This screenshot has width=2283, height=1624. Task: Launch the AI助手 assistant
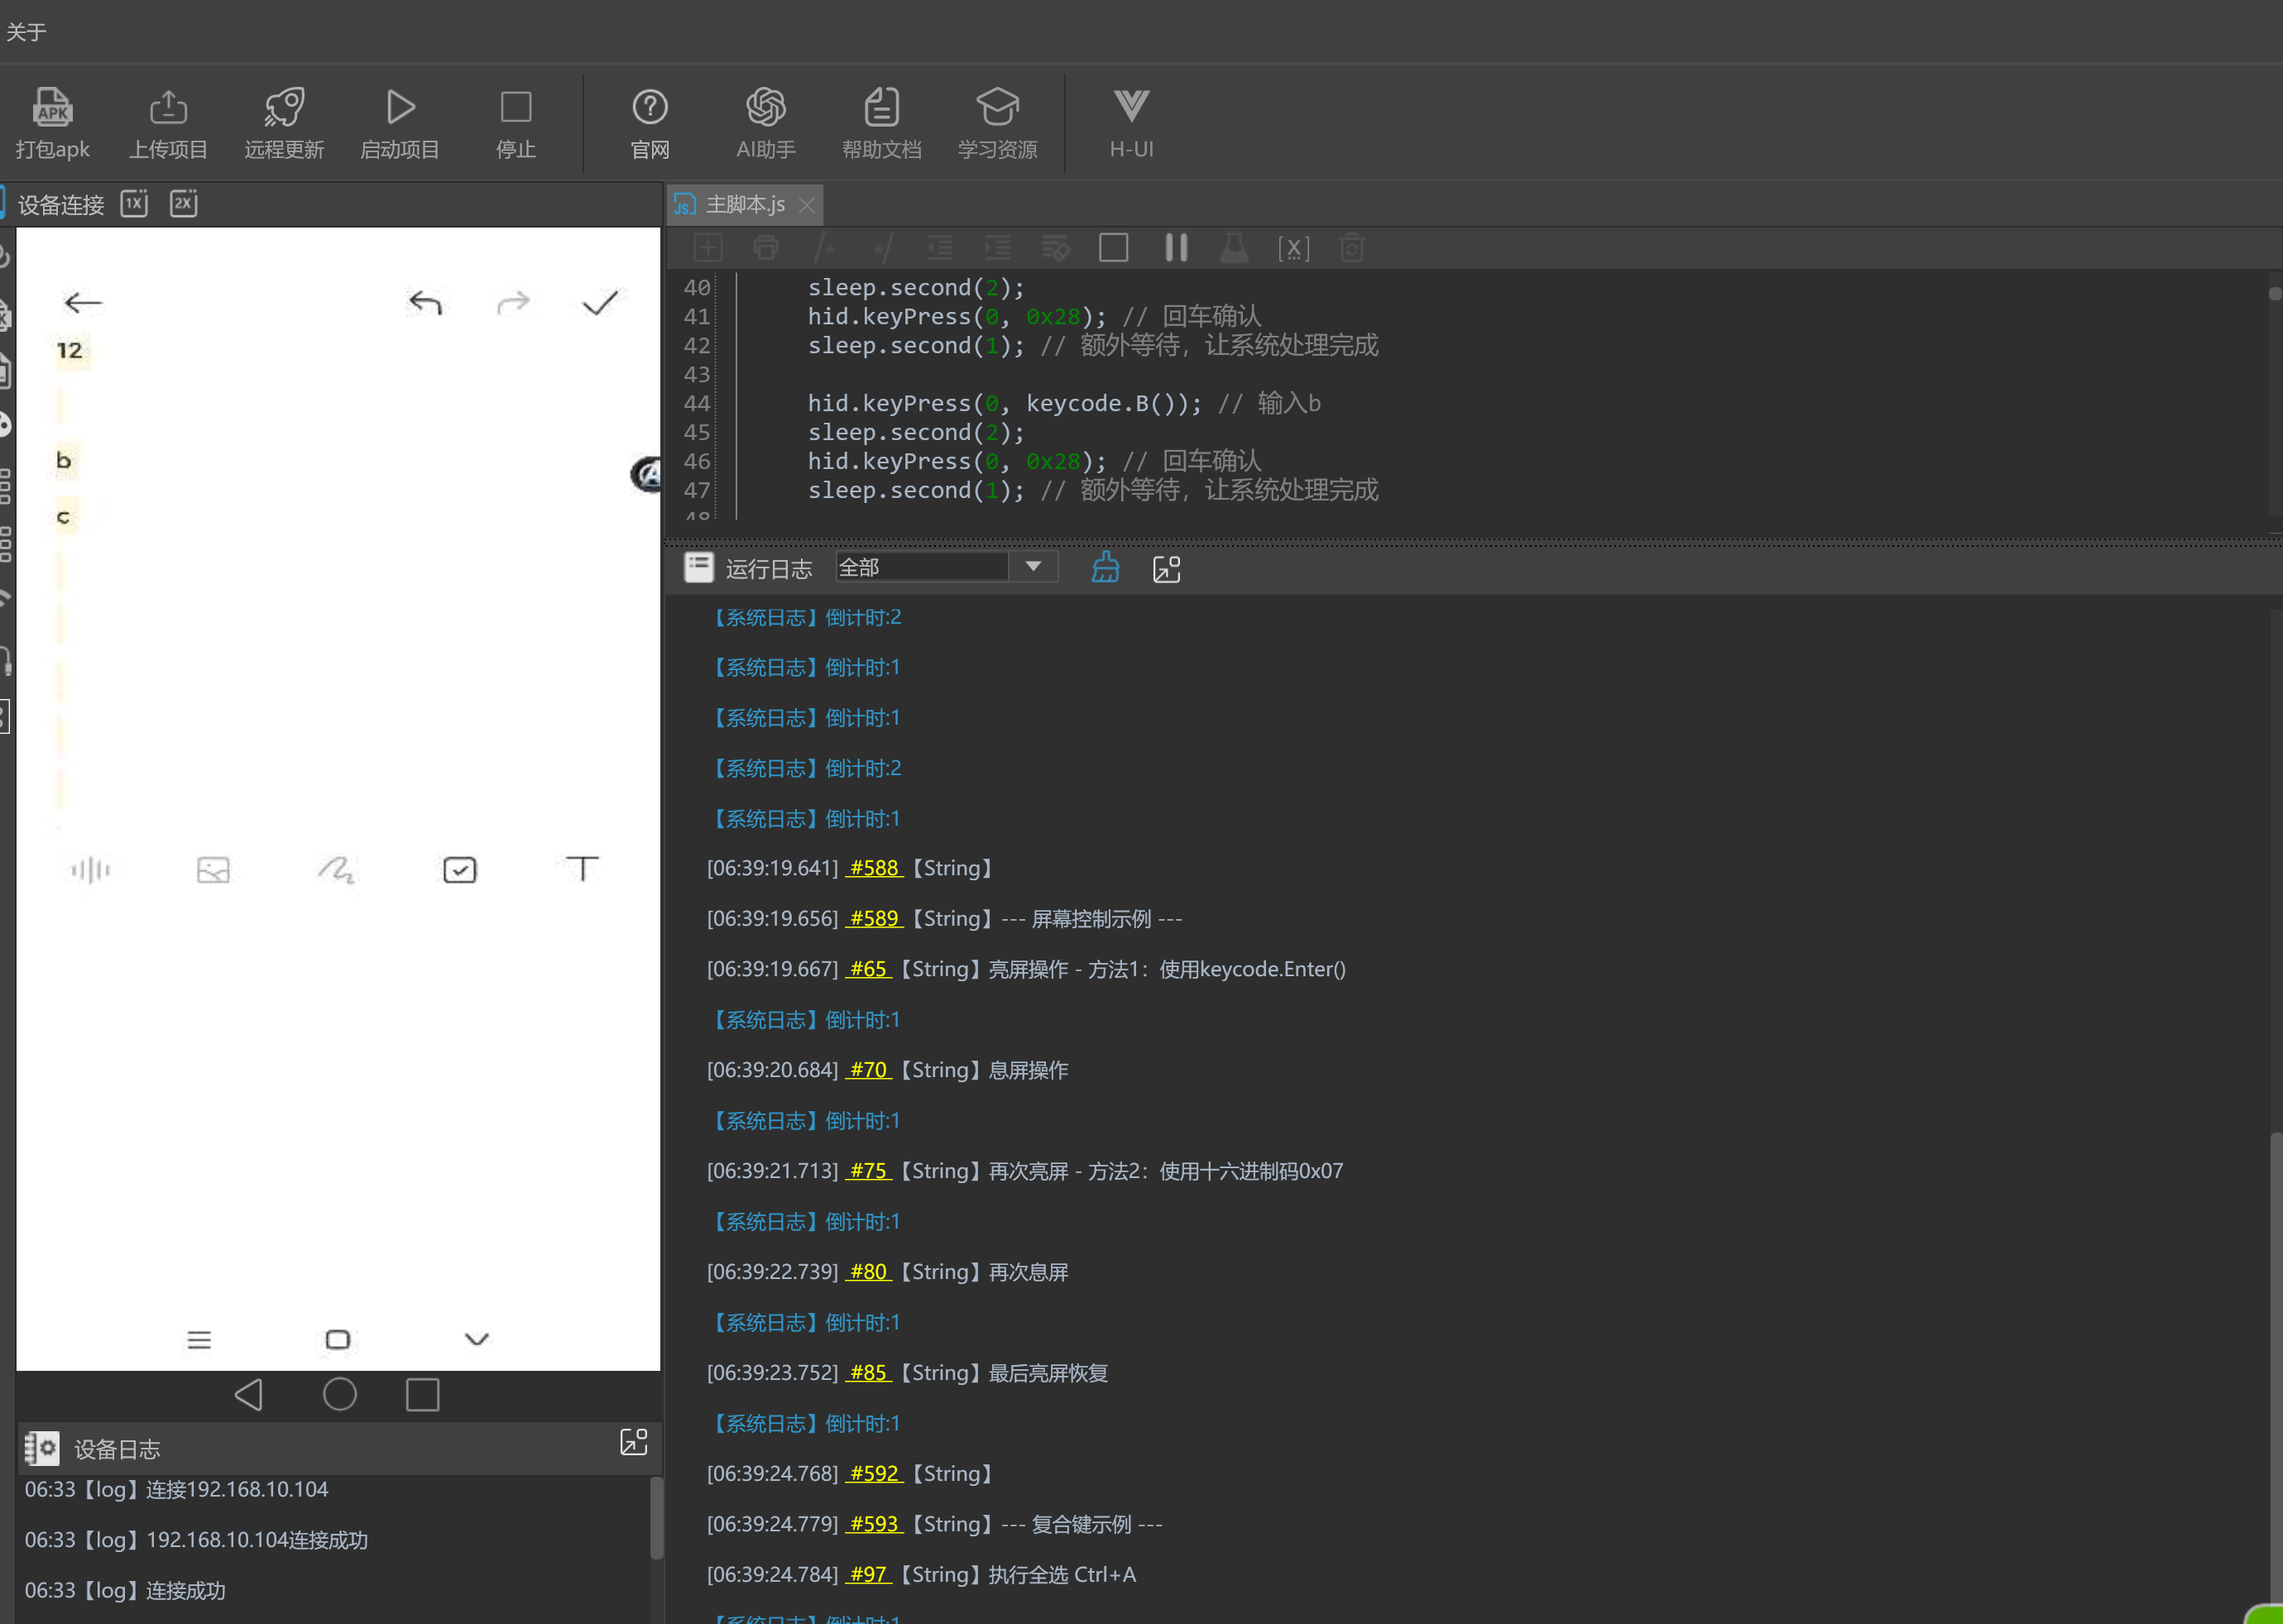[x=766, y=124]
